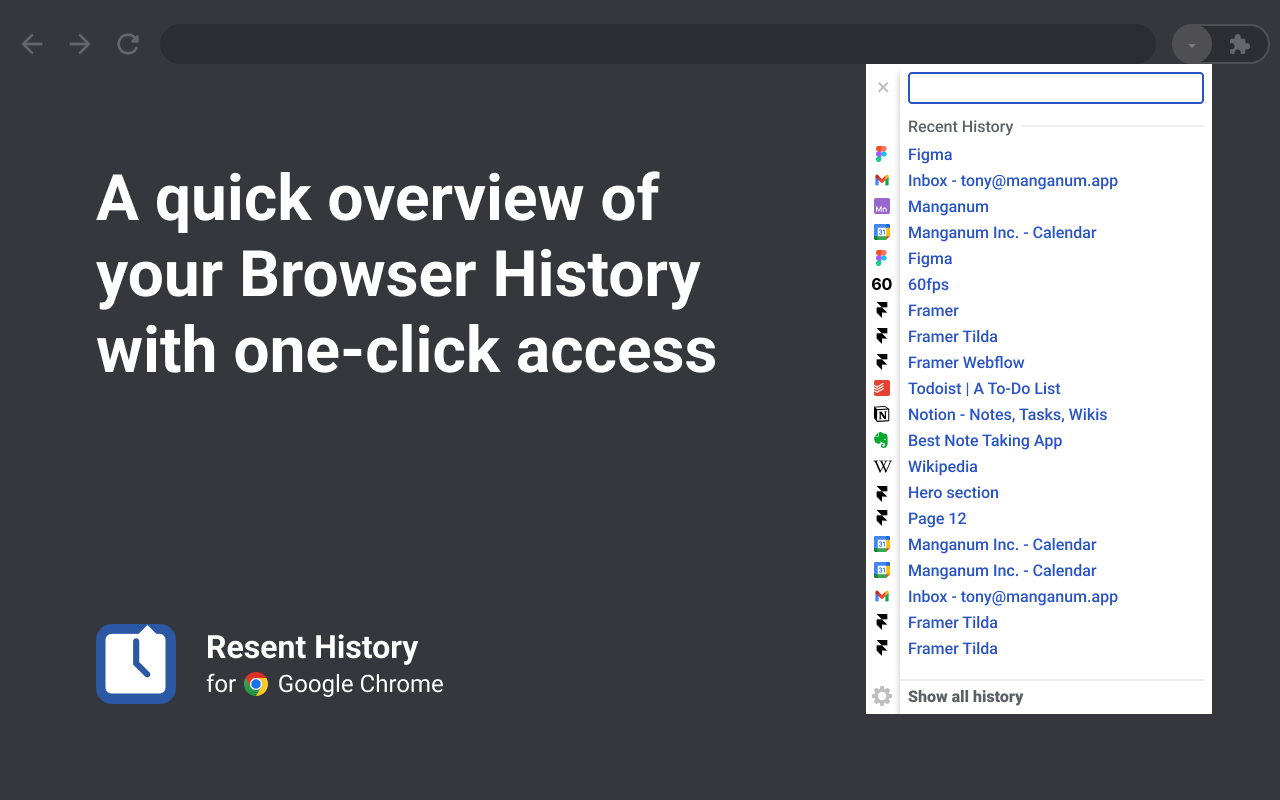This screenshot has height=800, width=1280.
Task: Open the Manganum history entry
Action: (x=948, y=206)
